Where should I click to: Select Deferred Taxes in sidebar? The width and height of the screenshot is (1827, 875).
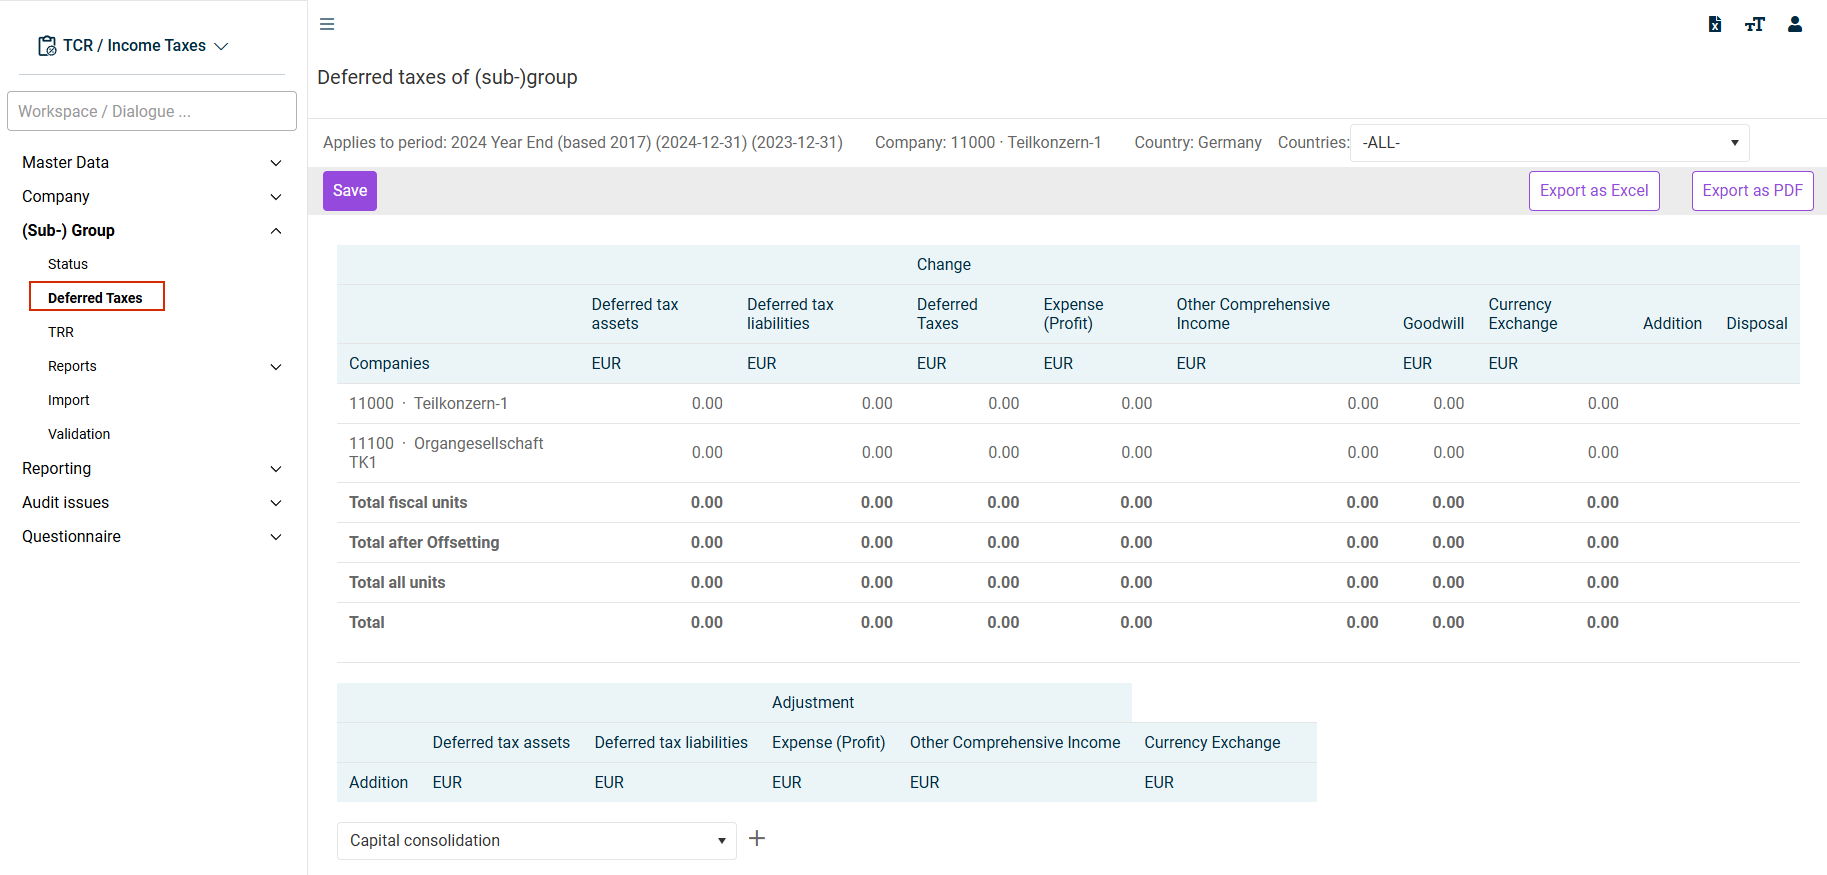96,297
